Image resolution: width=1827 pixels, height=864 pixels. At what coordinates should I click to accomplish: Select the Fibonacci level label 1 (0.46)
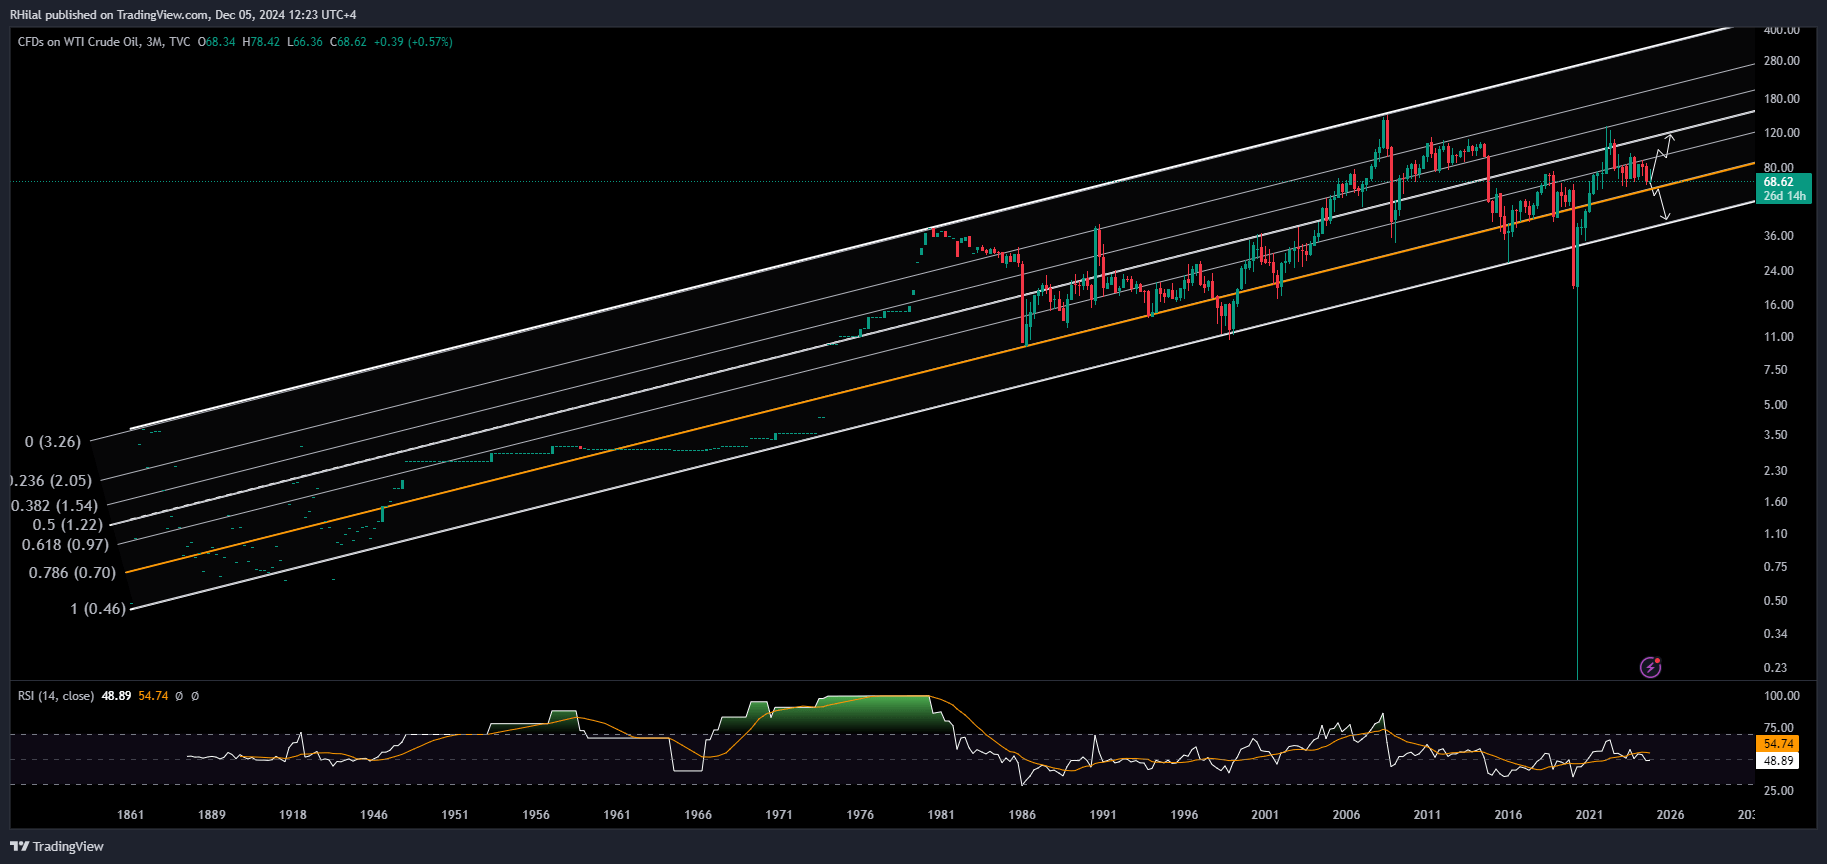(98, 608)
